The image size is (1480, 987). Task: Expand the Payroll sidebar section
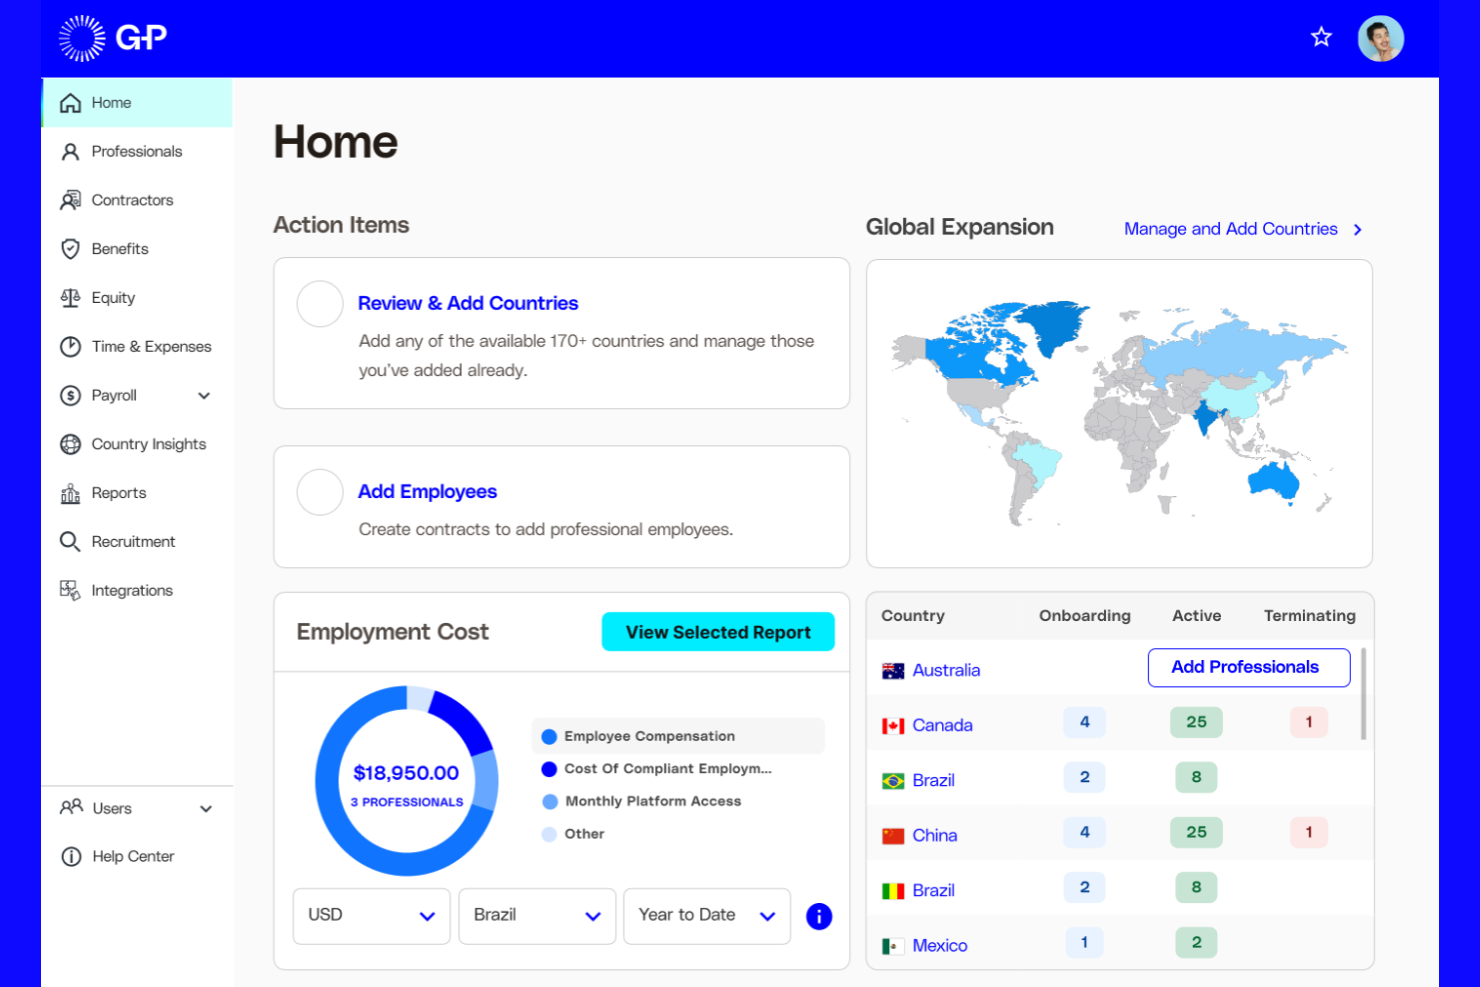[x=204, y=395]
